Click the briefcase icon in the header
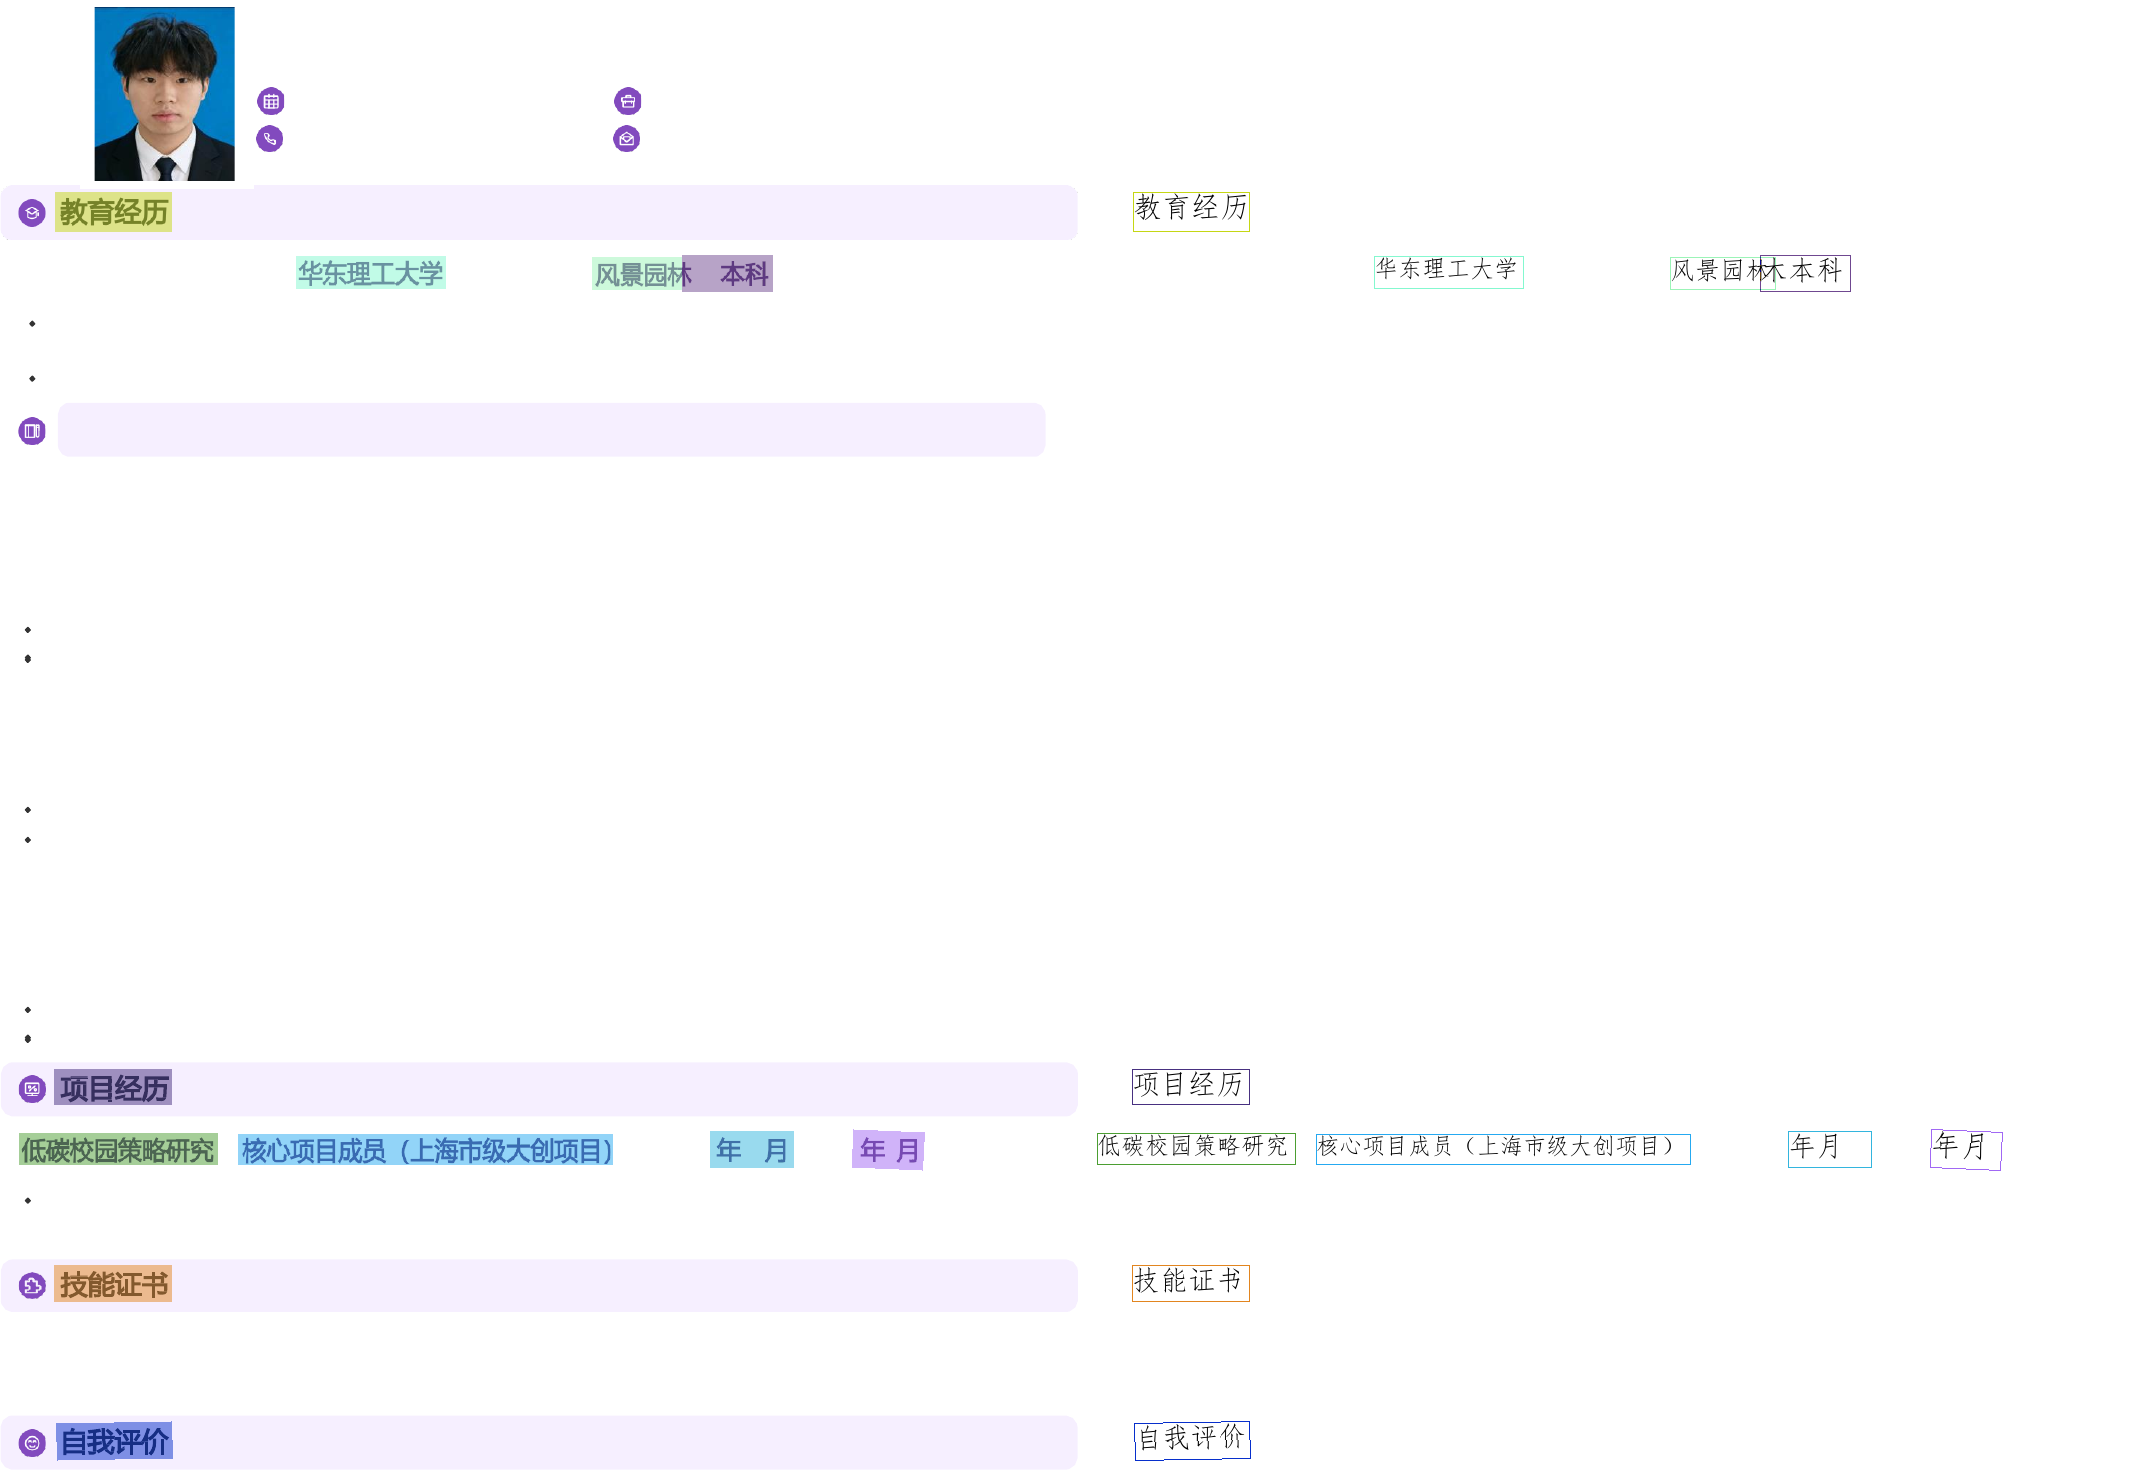Image resolution: width=2156 pixels, height=1470 pixels. (628, 101)
